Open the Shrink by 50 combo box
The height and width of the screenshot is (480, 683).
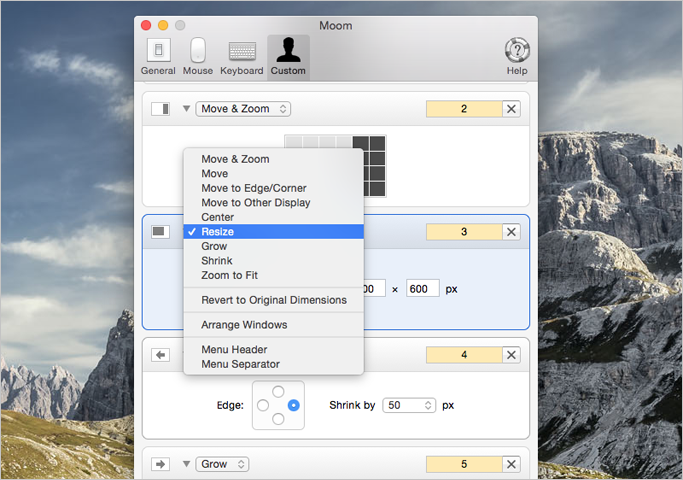point(409,406)
